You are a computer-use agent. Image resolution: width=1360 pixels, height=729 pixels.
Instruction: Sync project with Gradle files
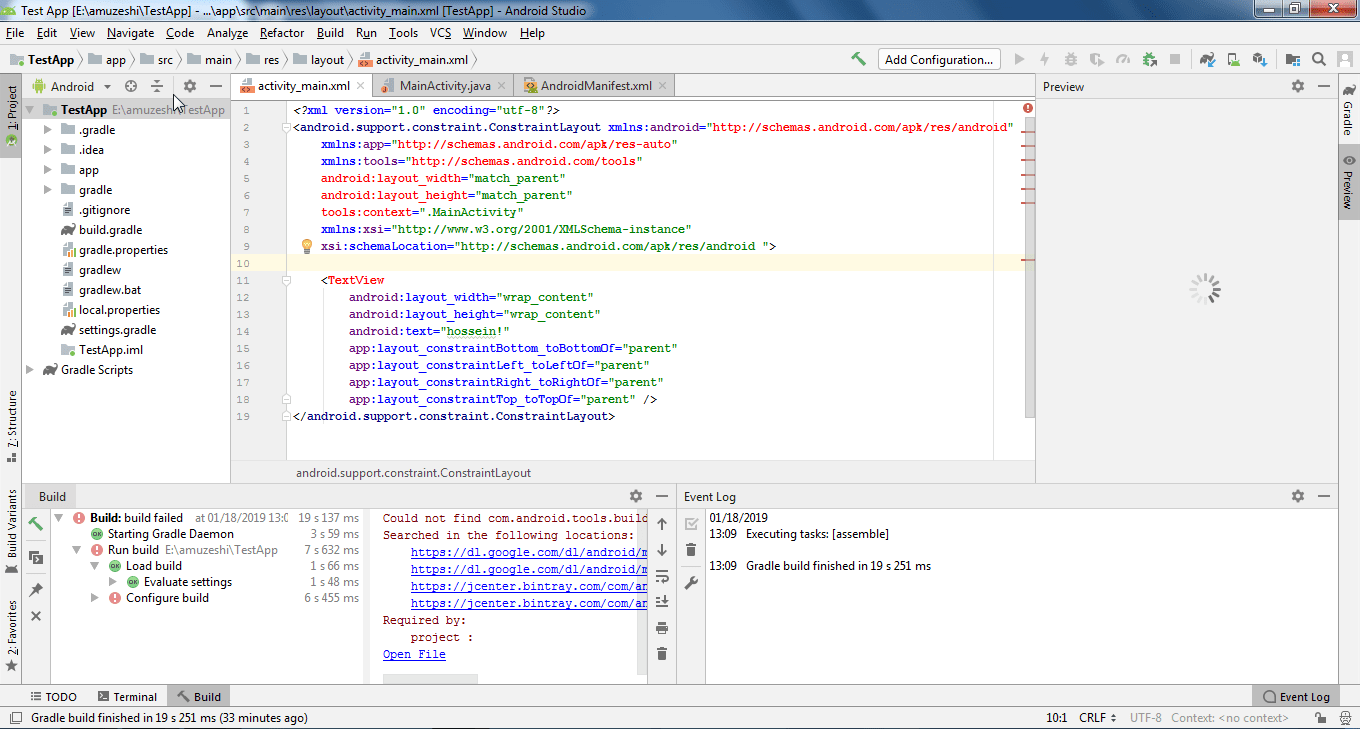click(x=1207, y=59)
